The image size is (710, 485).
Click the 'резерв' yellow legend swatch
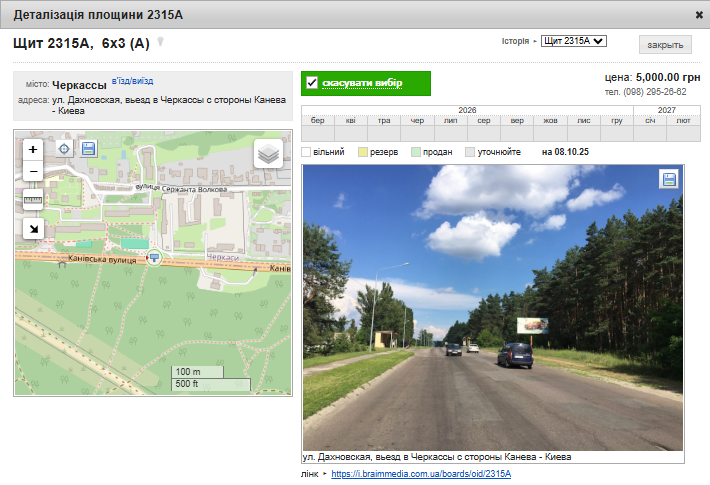pos(363,152)
